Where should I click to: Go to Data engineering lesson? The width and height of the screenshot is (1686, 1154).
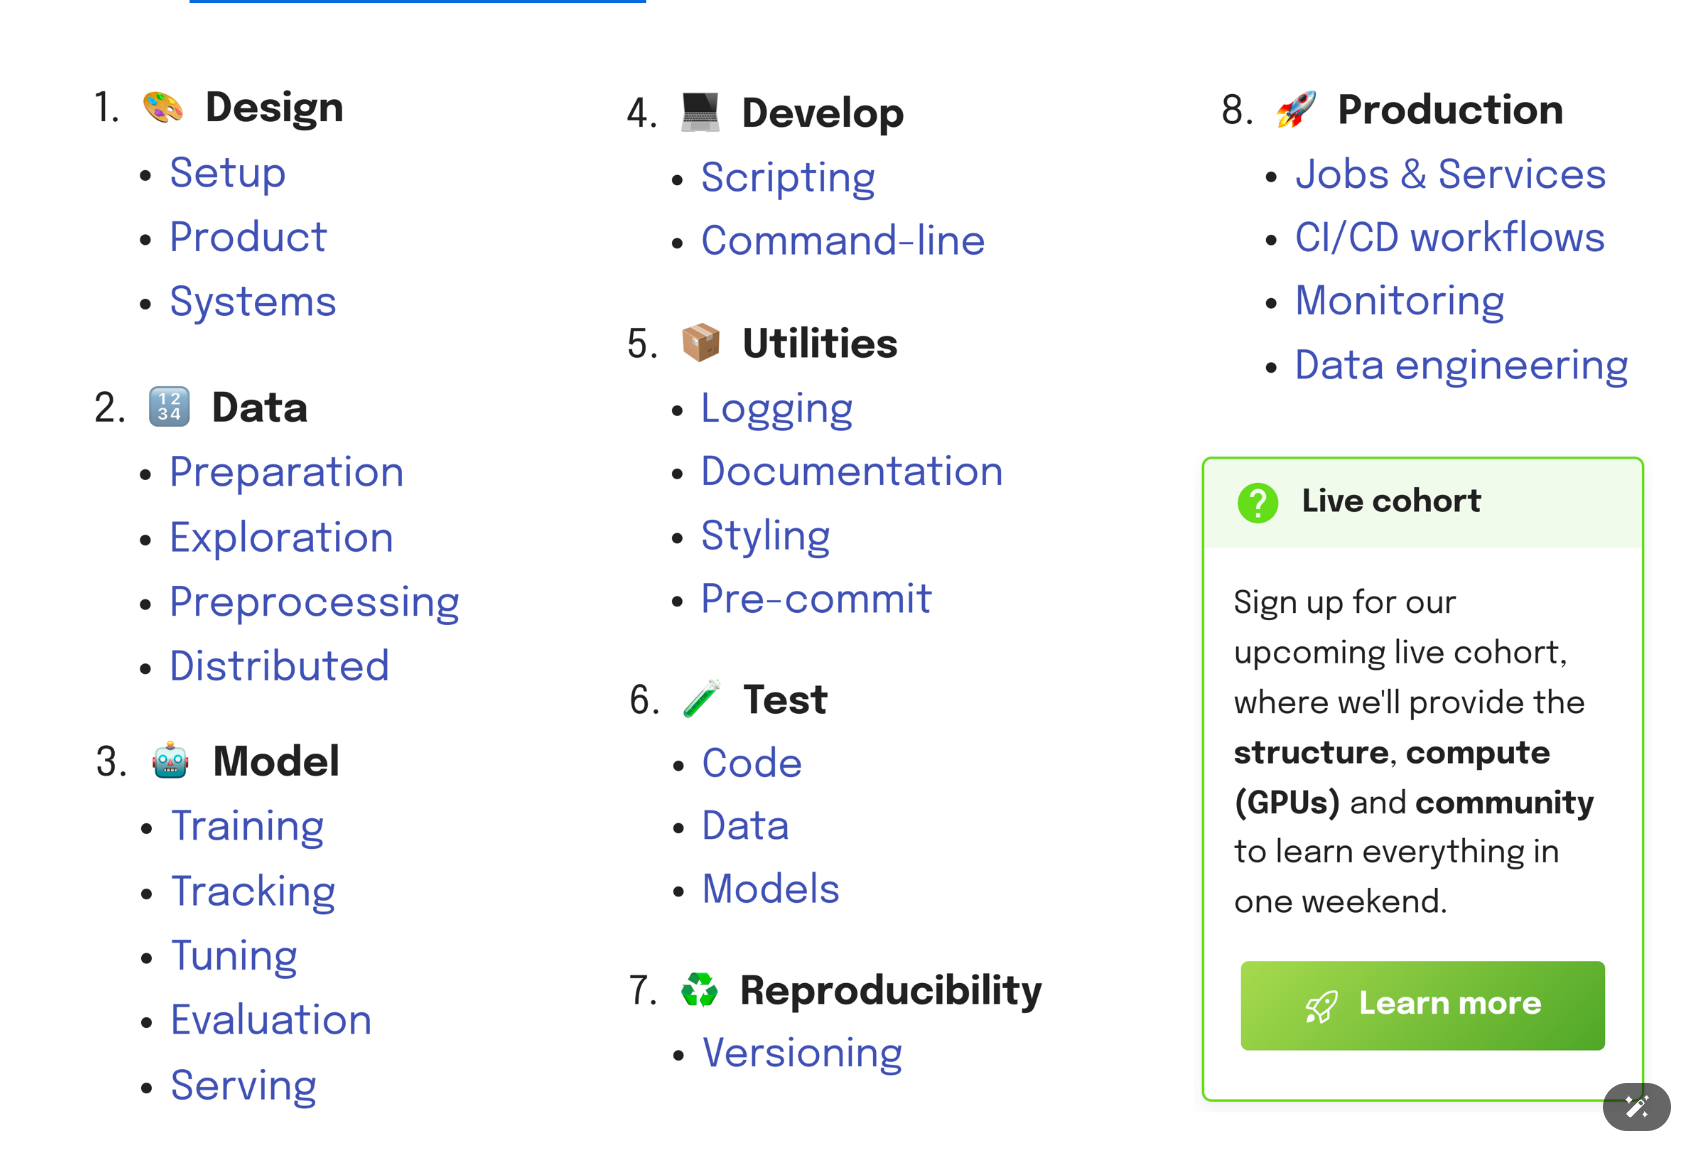[1461, 366]
